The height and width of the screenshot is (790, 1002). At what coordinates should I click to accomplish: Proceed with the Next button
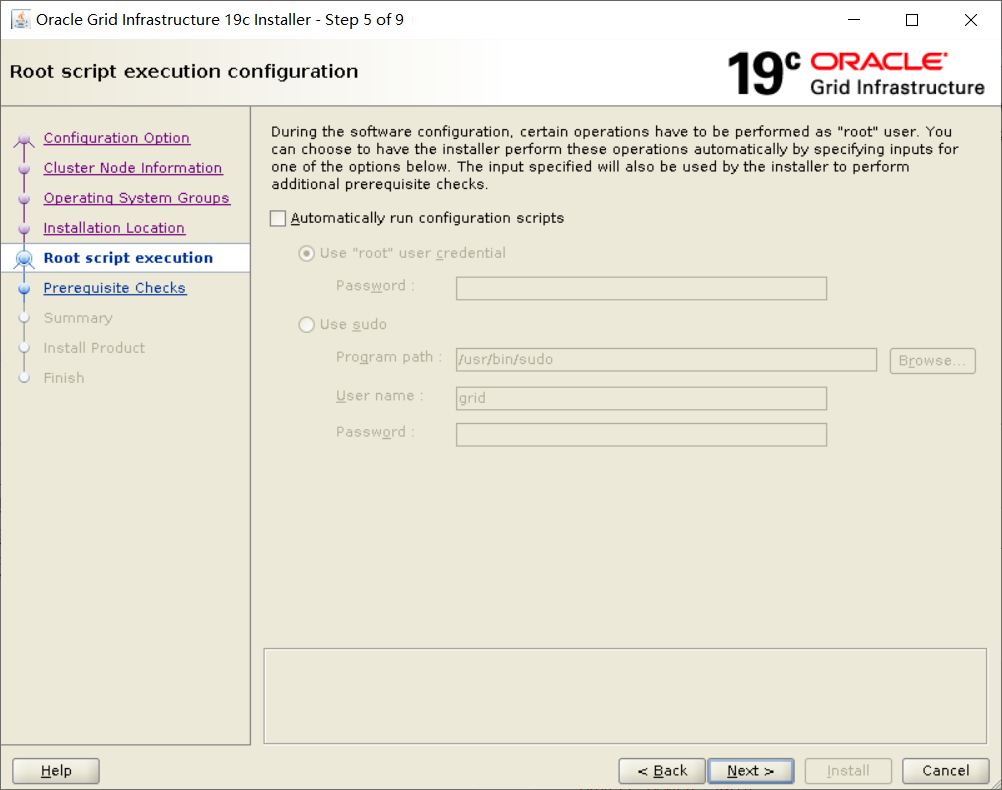pos(751,771)
